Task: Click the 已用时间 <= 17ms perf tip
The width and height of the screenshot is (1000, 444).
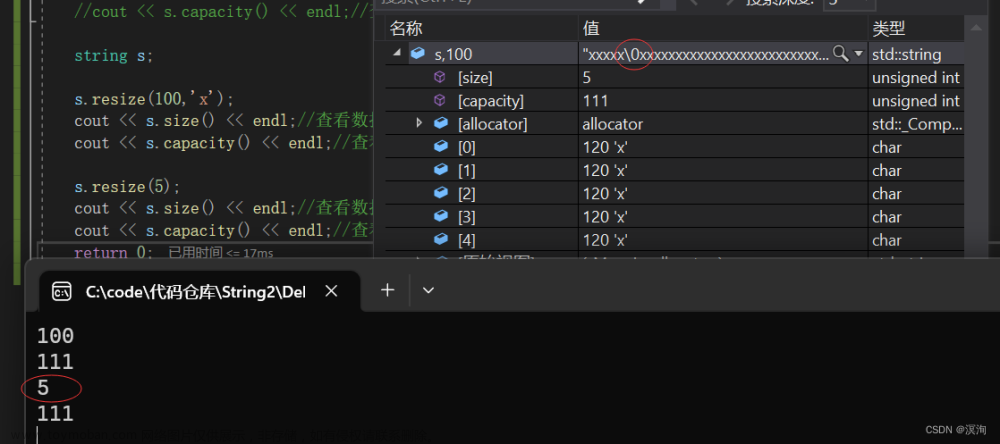Action: (x=220, y=253)
